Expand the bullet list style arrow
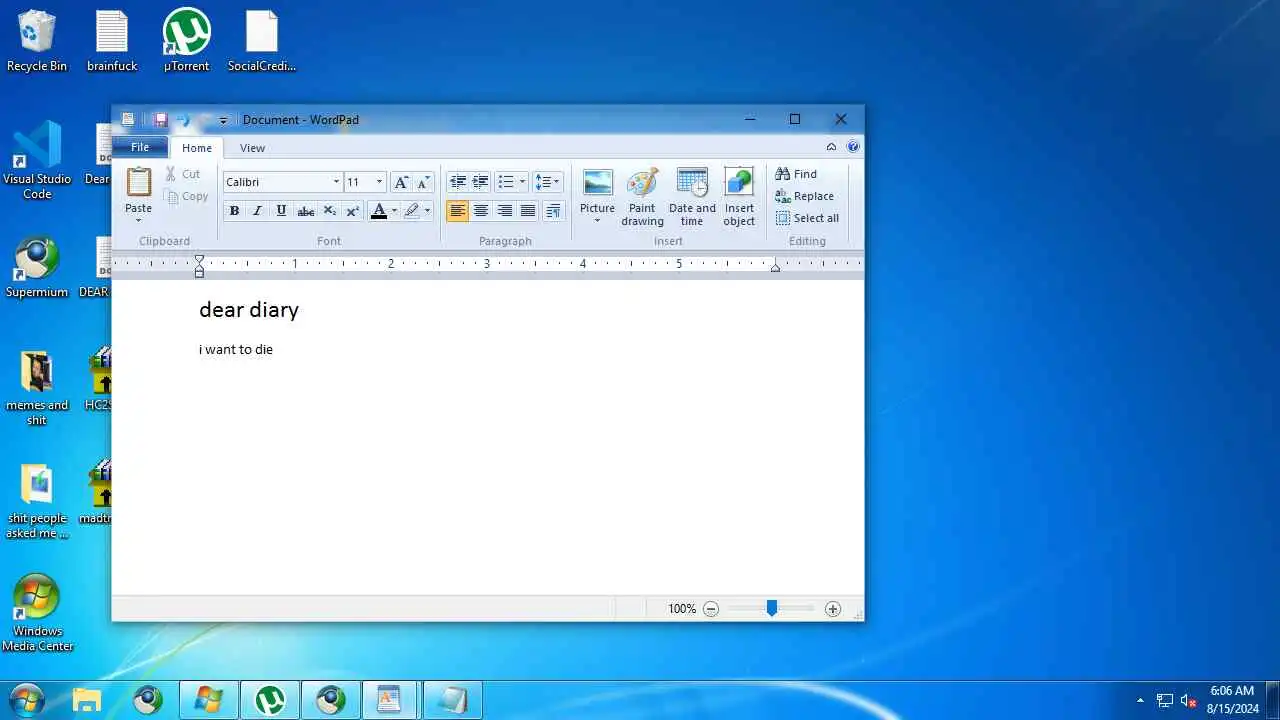 [x=522, y=182]
